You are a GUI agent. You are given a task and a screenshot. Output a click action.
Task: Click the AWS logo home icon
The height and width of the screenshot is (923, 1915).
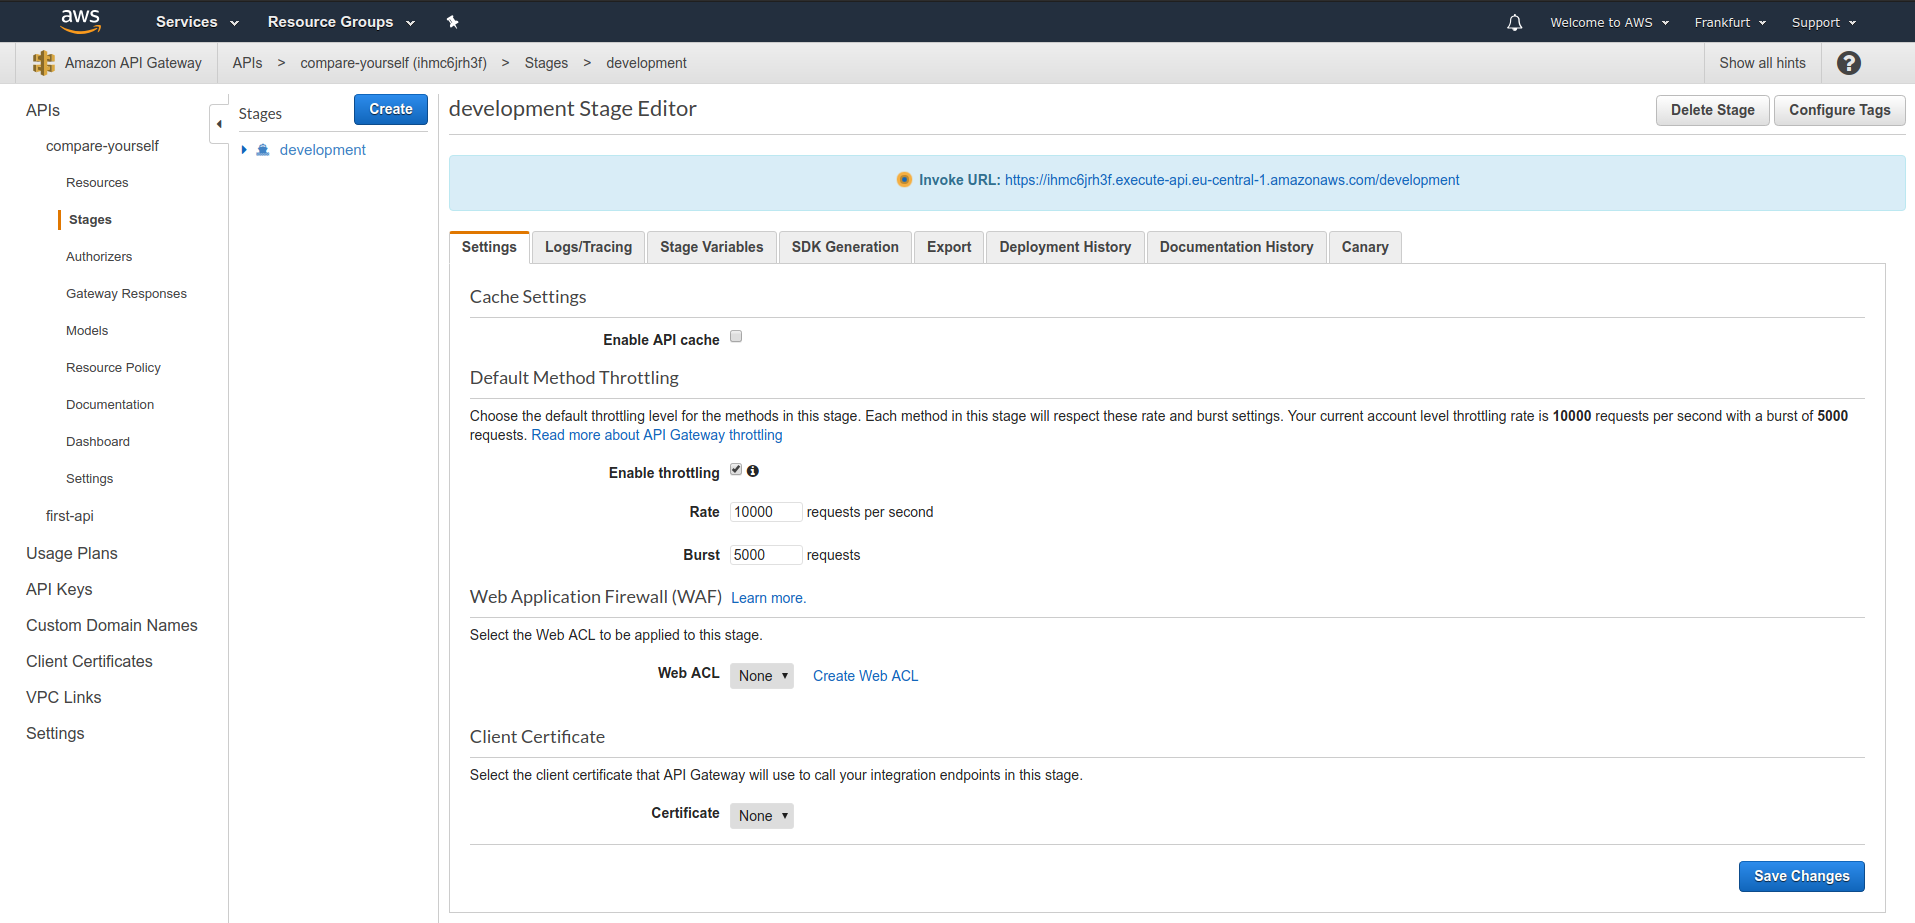click(x=80, y=21)
